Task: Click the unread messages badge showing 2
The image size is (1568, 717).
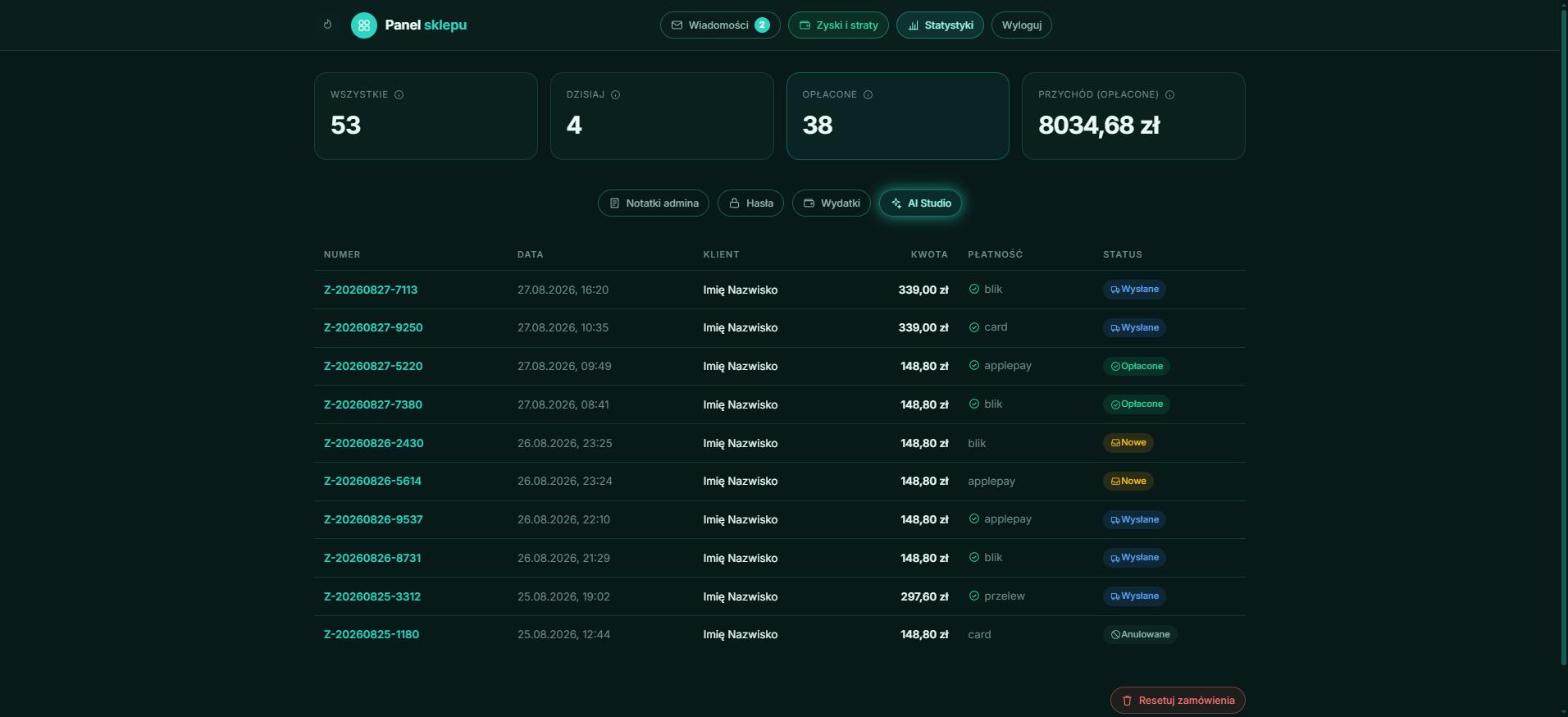Action: click(x=762, y=25)
